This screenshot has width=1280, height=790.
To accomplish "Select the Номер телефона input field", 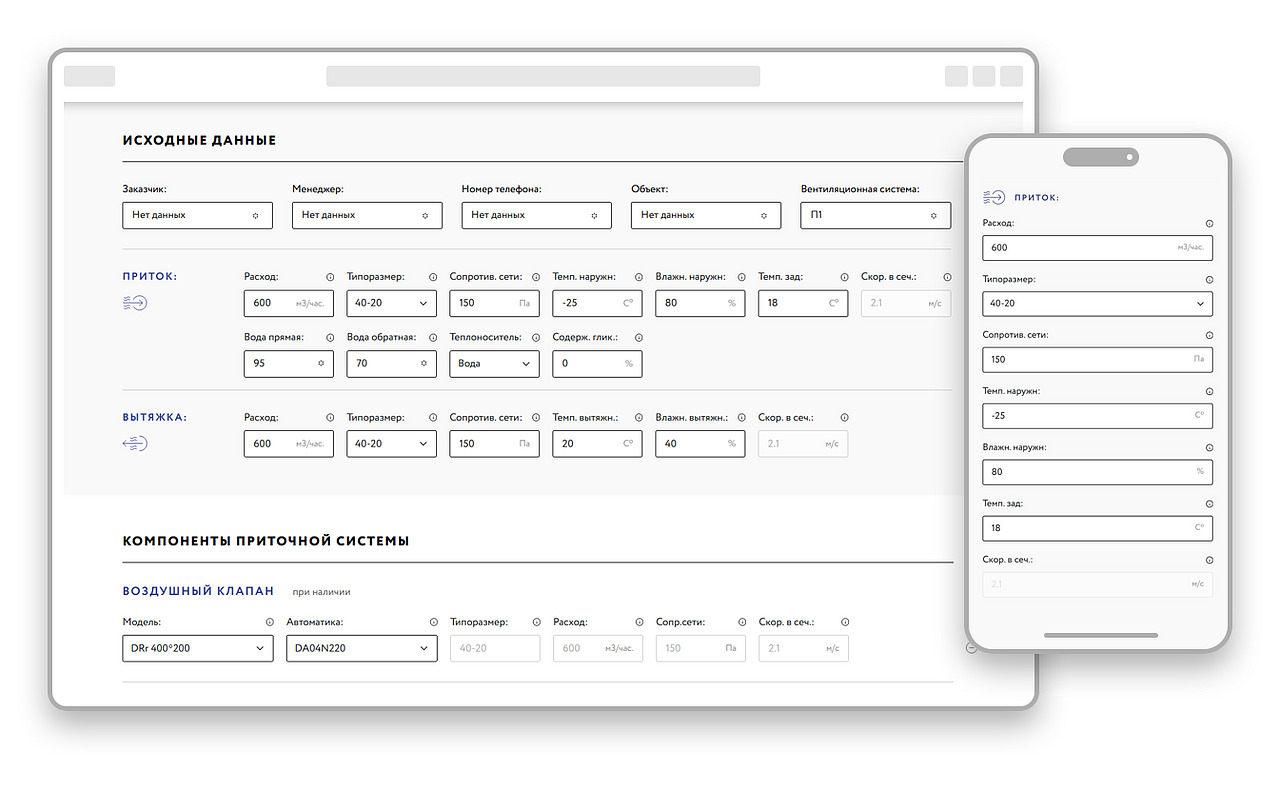I will [x=536, y=215].
